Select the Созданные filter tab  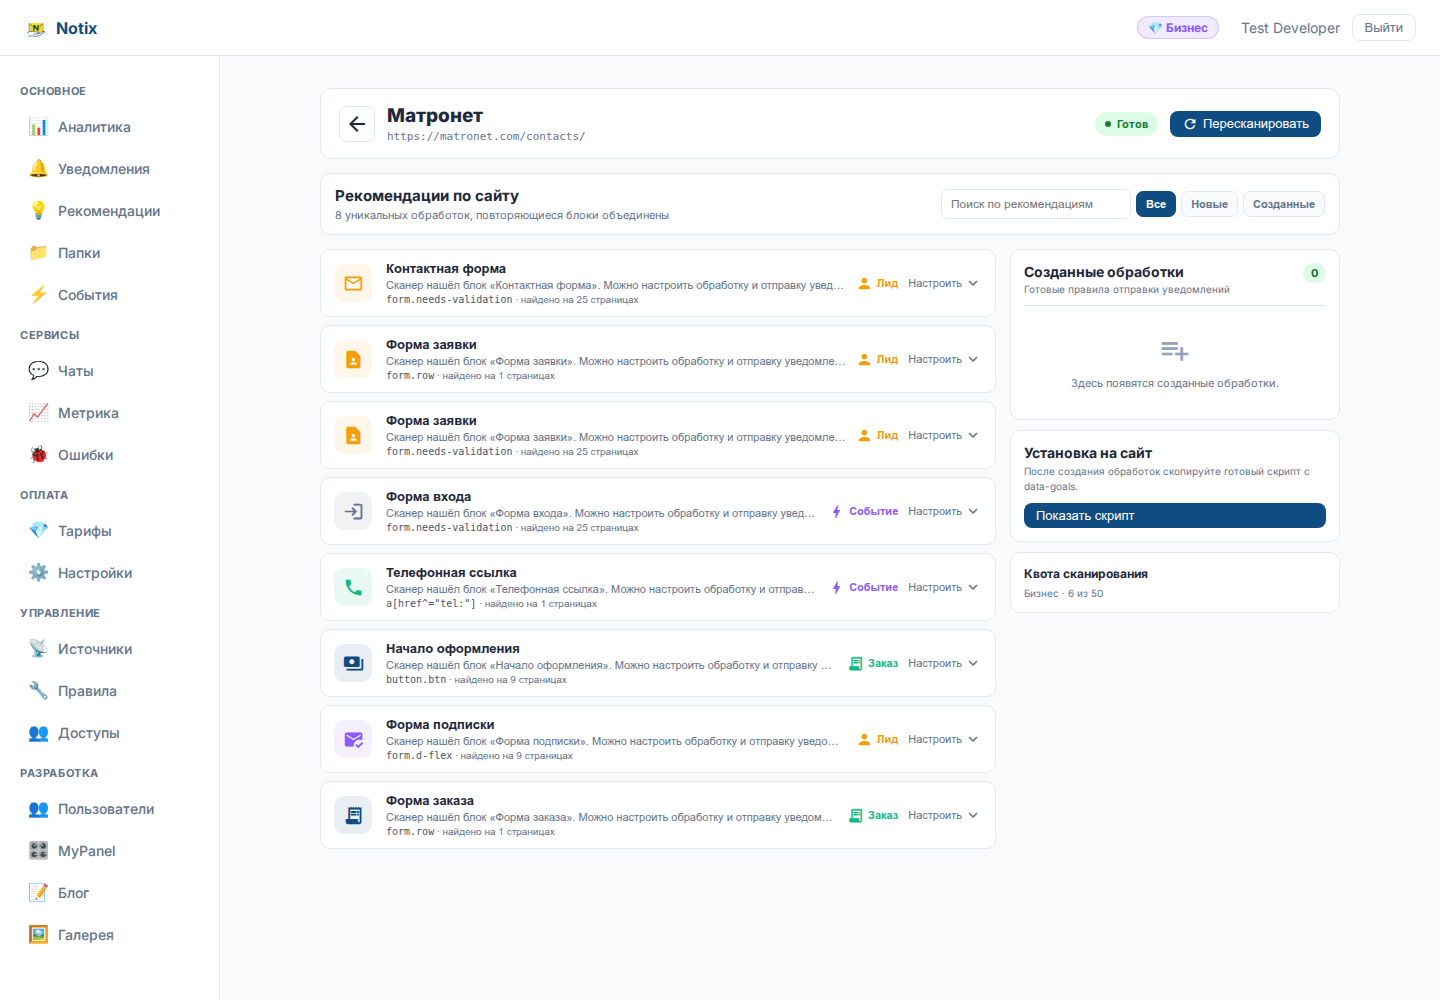[x=1284, y=204]
